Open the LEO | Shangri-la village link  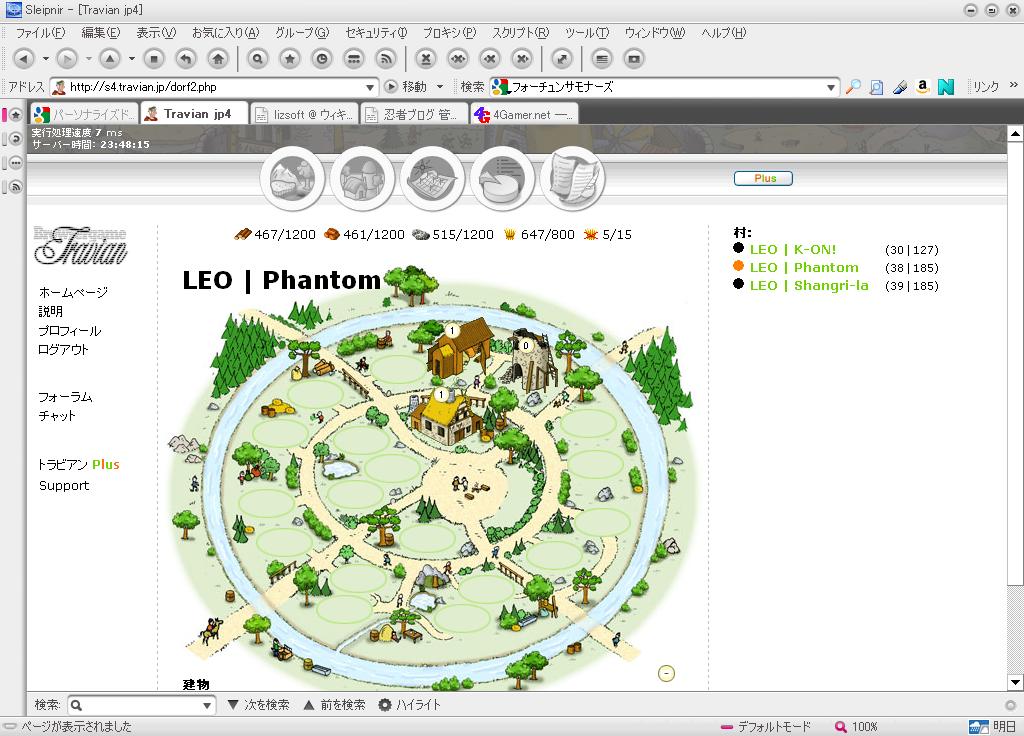809,285
